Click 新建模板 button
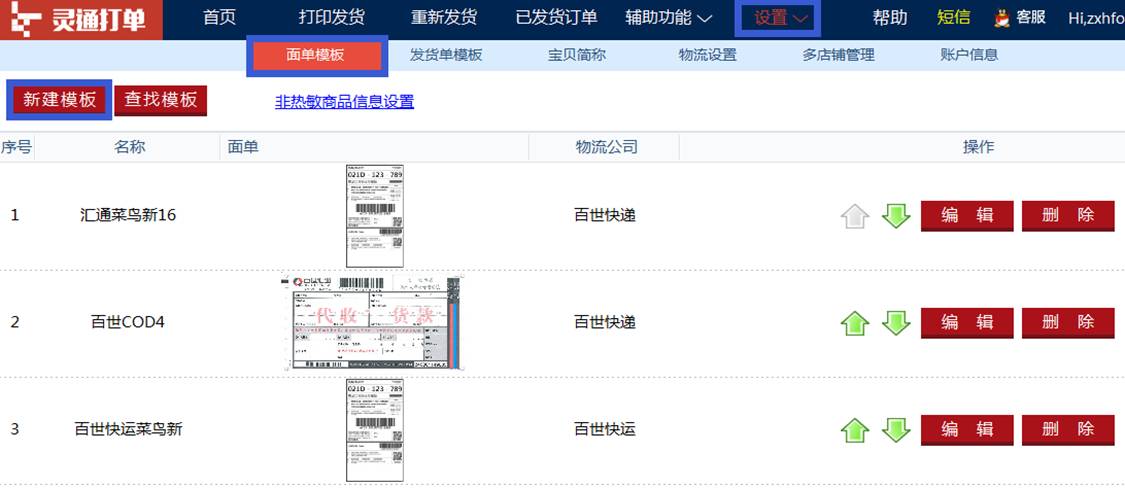The width and height of the screenshot is (1125, 488). point(60,100)
